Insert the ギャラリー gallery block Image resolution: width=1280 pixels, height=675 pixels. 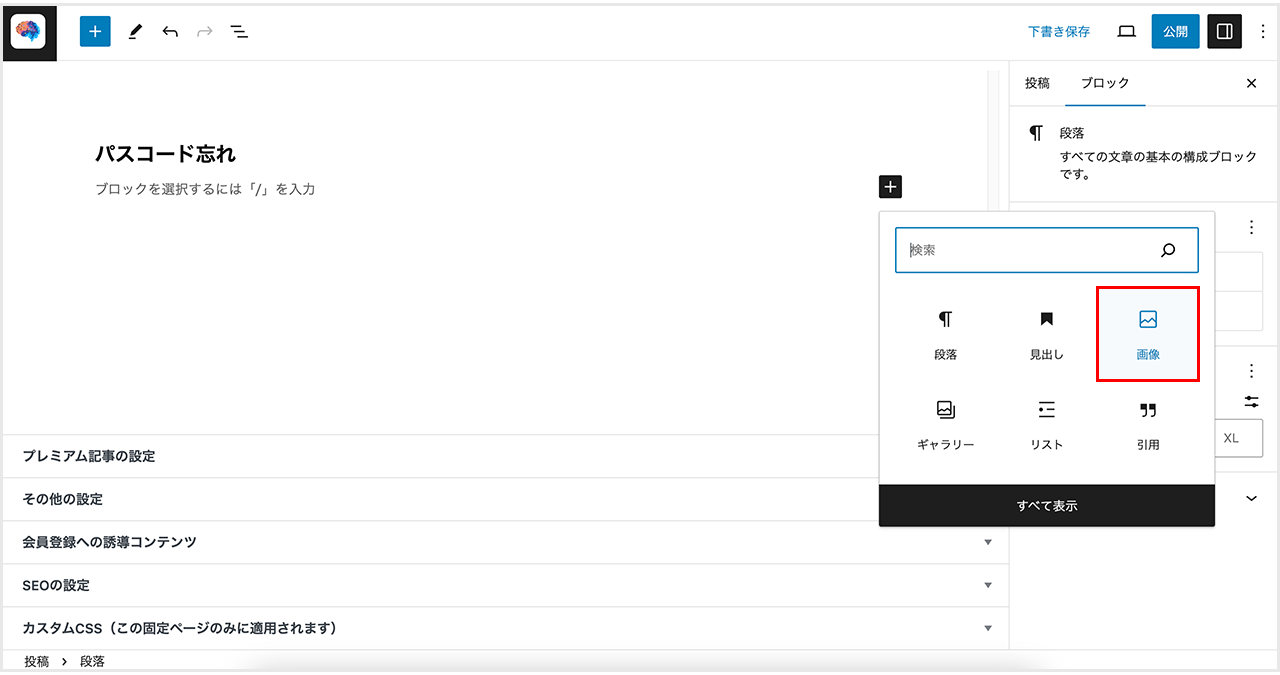click(945, 424)
